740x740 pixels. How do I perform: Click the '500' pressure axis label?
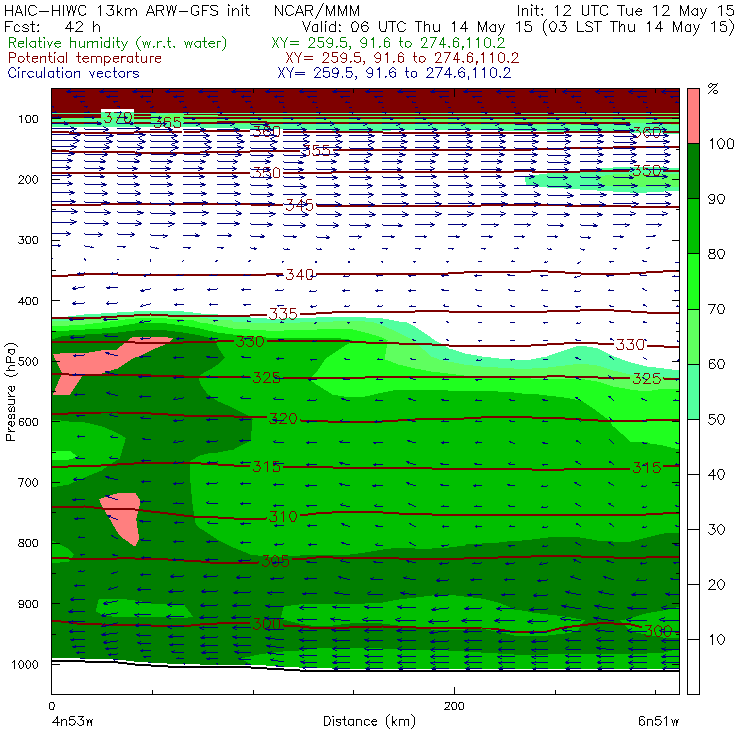(x=28, y=362)
